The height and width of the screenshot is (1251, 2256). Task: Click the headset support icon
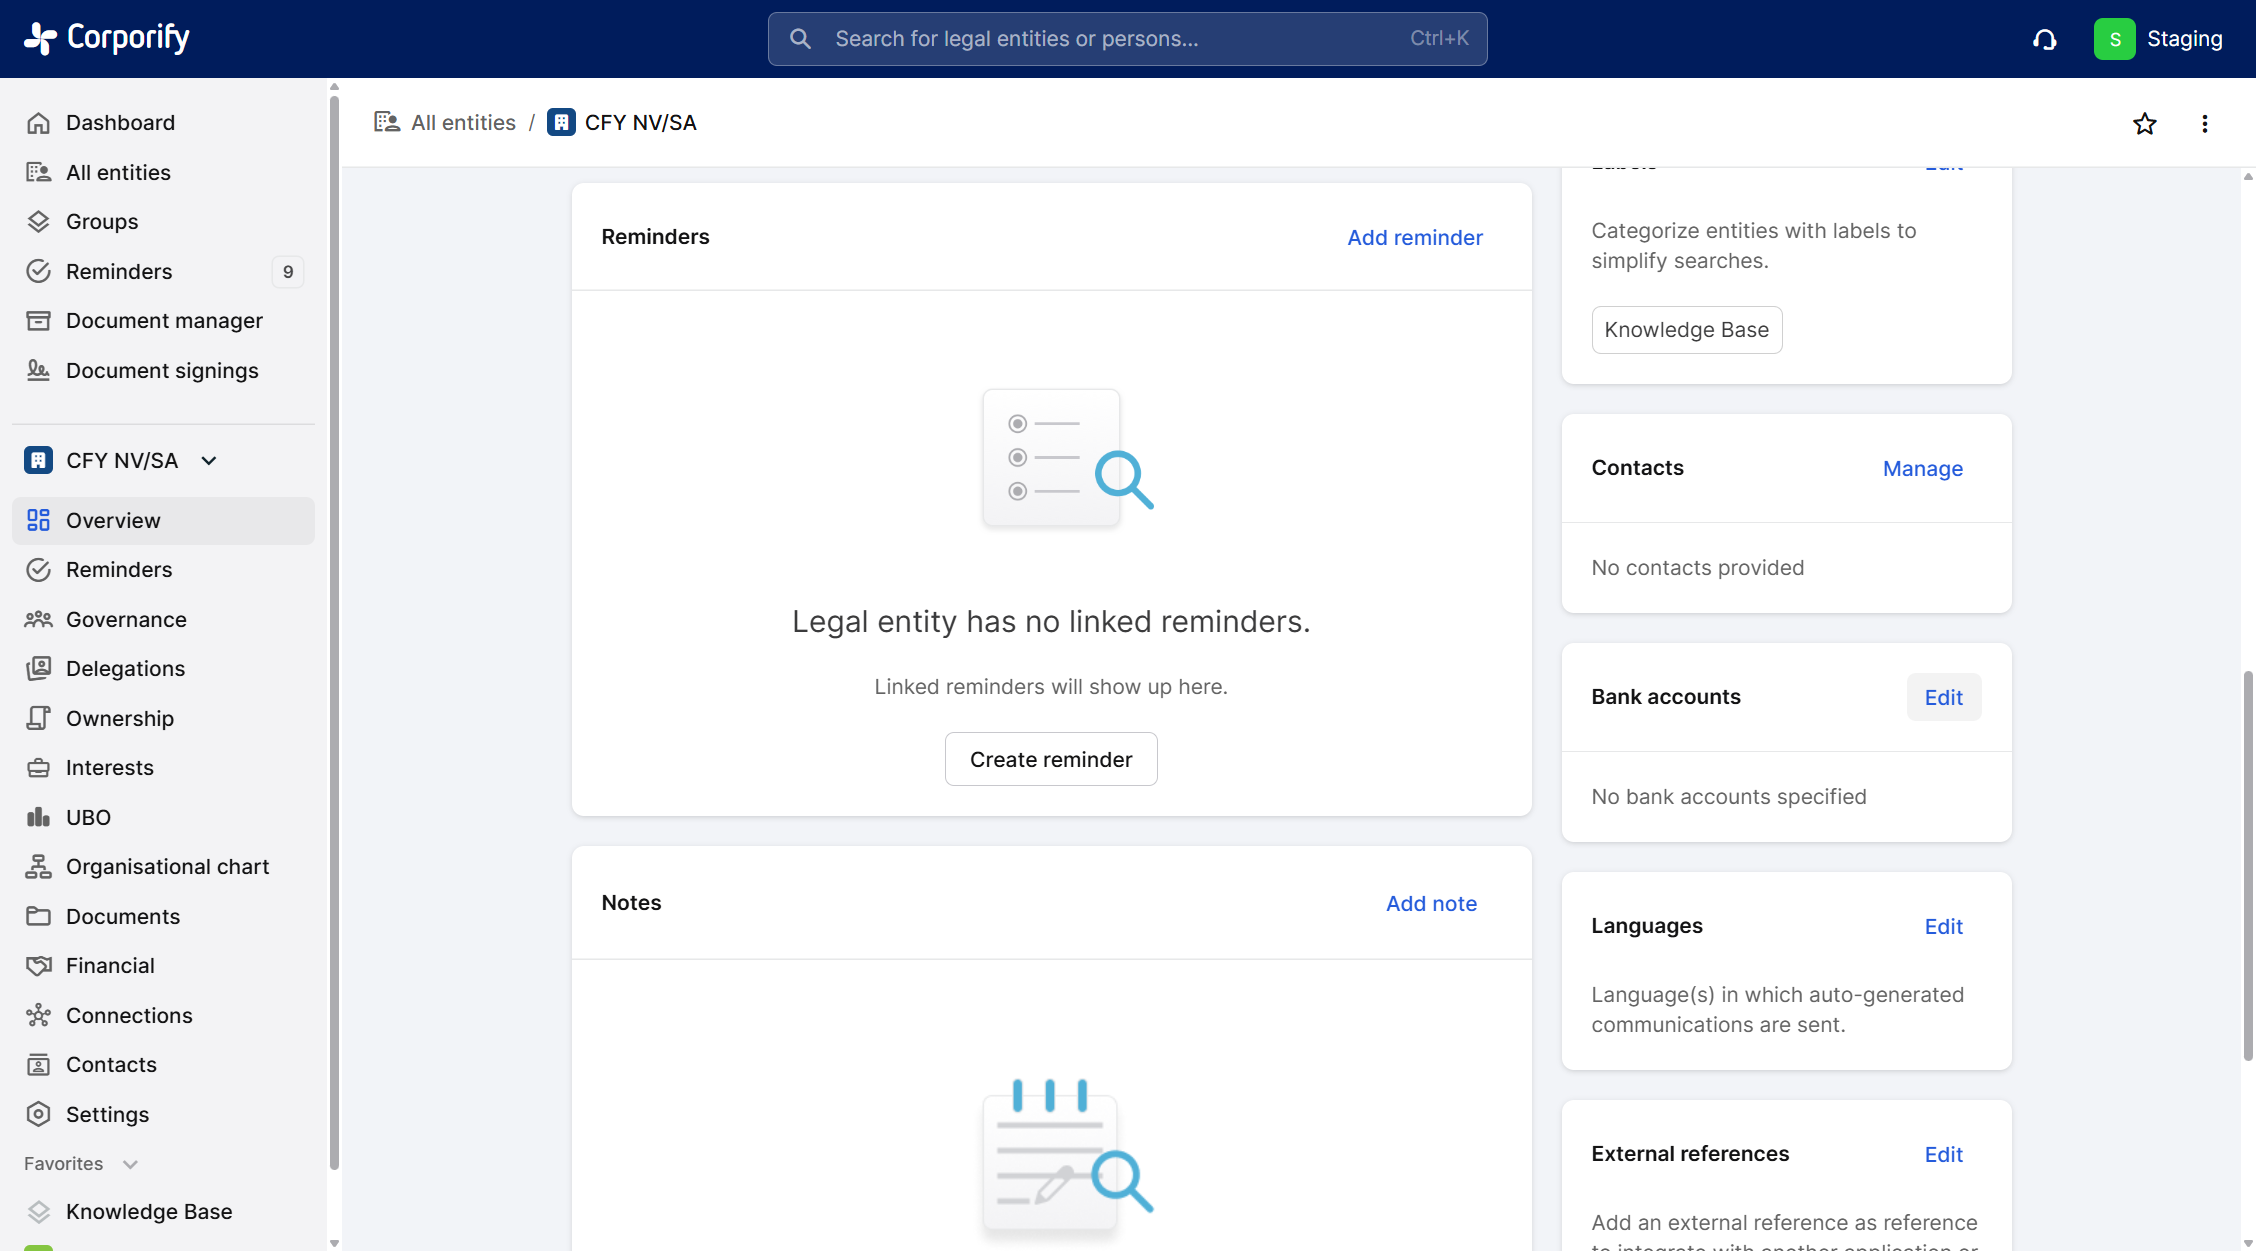(2044, 39)
